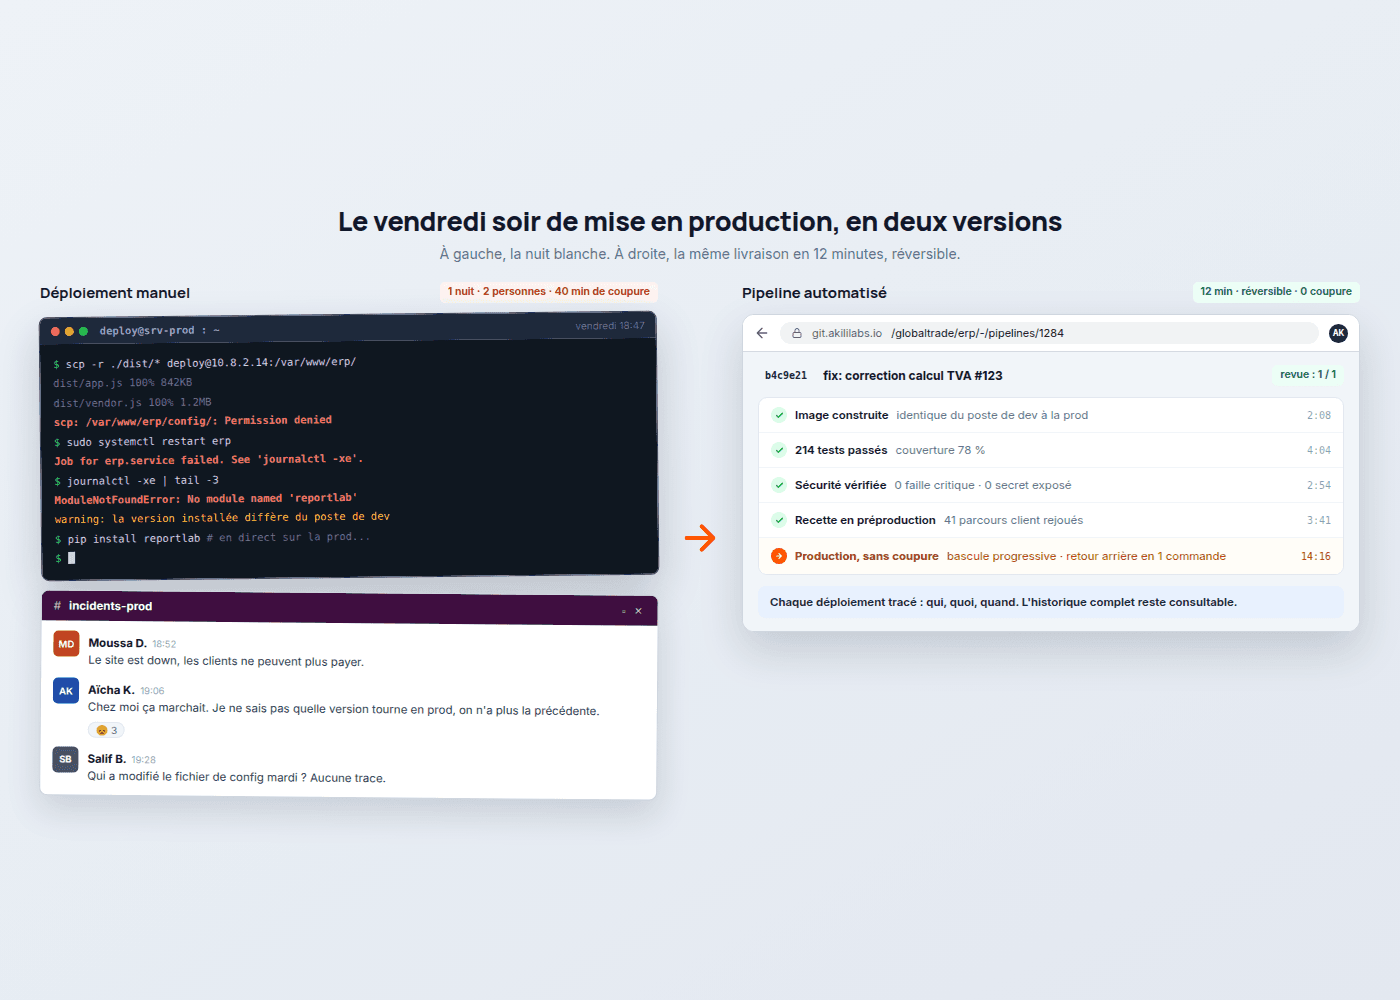Open the AK profile avatar in browser

tap(1338, 333)
